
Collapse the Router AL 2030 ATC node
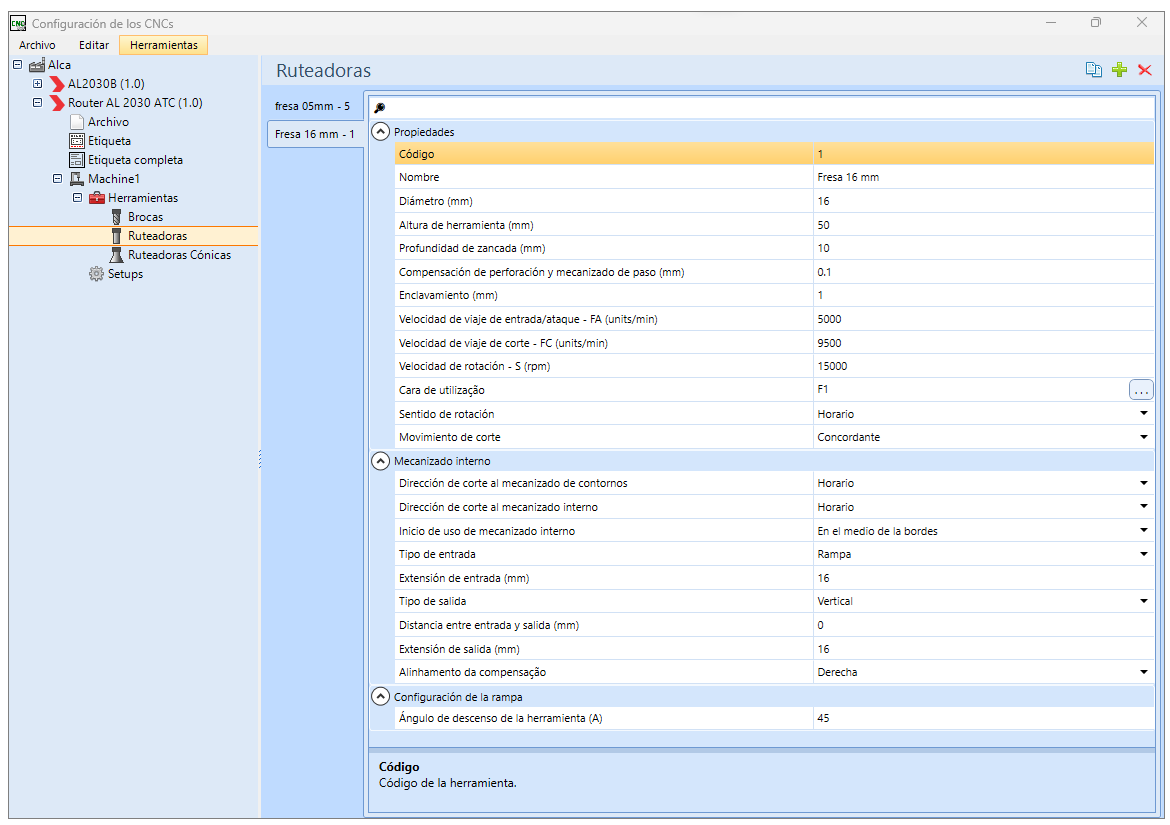[37, 103]
